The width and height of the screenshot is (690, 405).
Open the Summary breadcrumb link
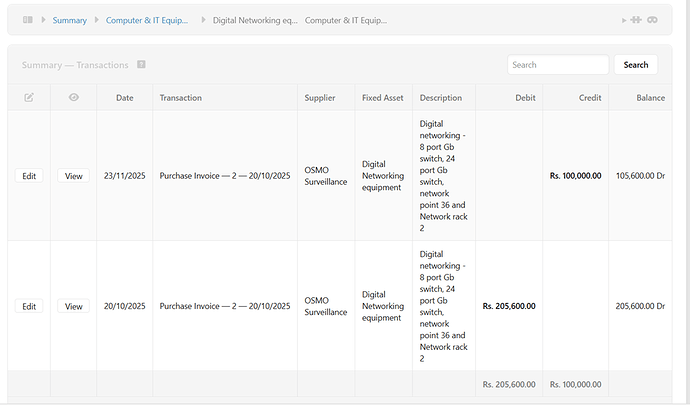point(69,20)
